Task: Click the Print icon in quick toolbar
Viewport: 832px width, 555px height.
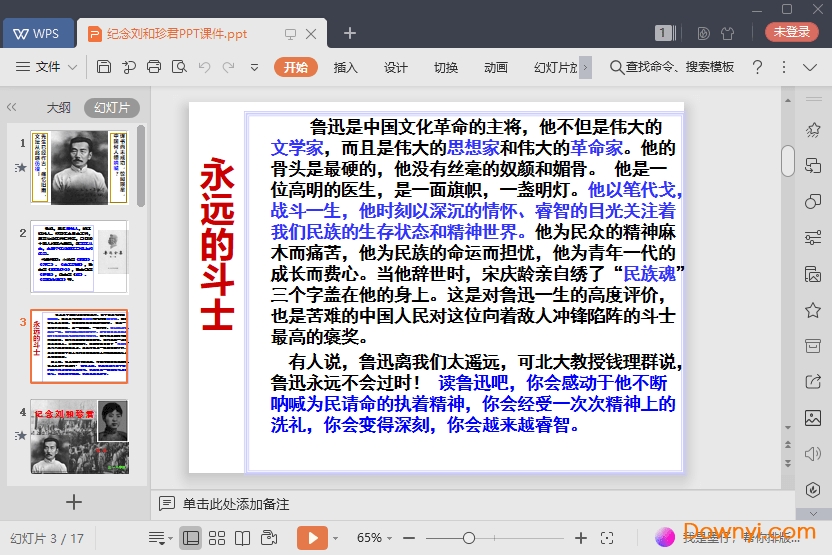Action: tap(154, 67)
